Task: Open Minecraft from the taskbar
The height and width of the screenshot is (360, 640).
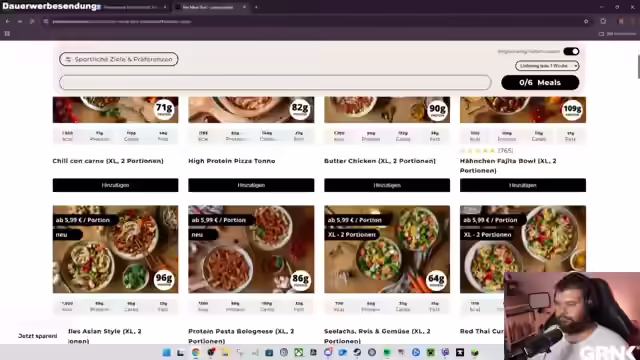Action: point(431,353)
